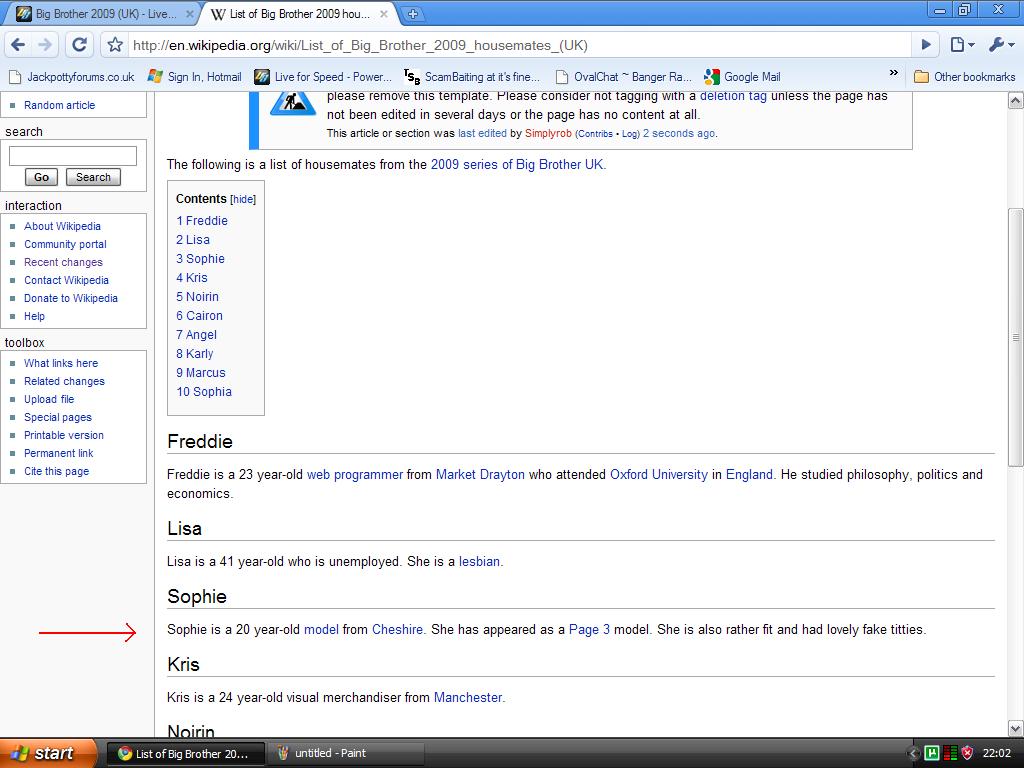The height and width of the screenshot is (768, 1024).
Task: Open the Help link in sidebar
Action: click(x=35, y=316)
